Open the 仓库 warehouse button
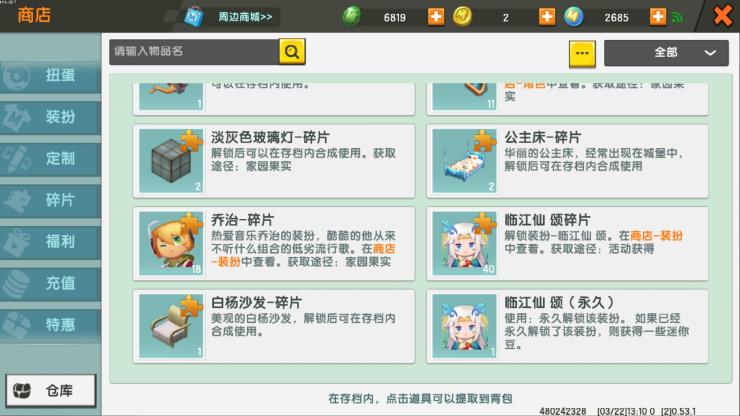The width and height of the screenshot is (740, 416). click(50, 391)
